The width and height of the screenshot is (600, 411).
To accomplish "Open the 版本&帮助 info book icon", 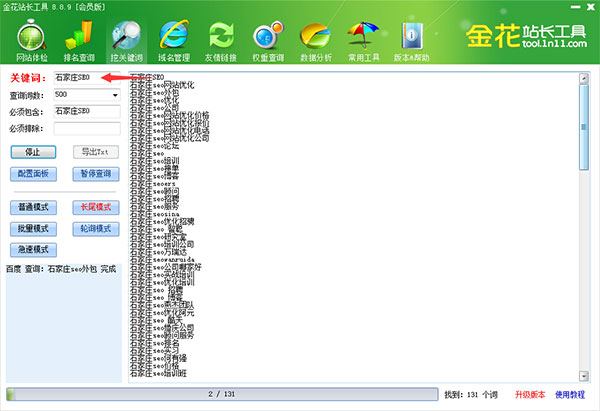I will click(x=412, y=36).
